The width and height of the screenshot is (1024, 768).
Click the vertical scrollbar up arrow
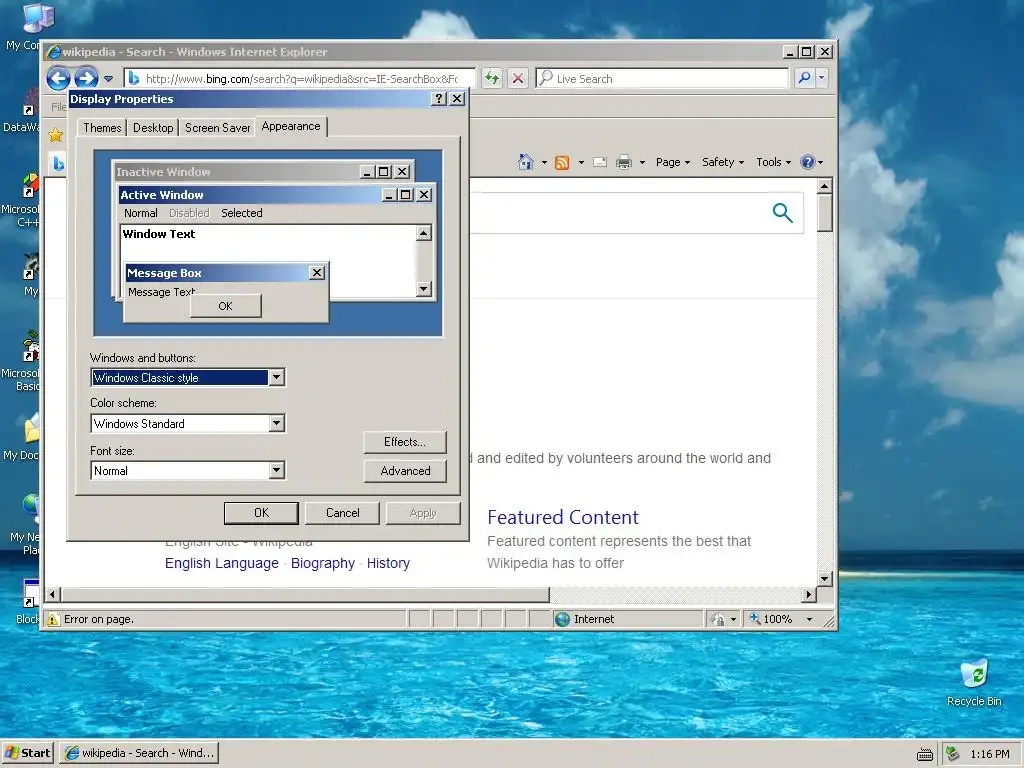825,186
